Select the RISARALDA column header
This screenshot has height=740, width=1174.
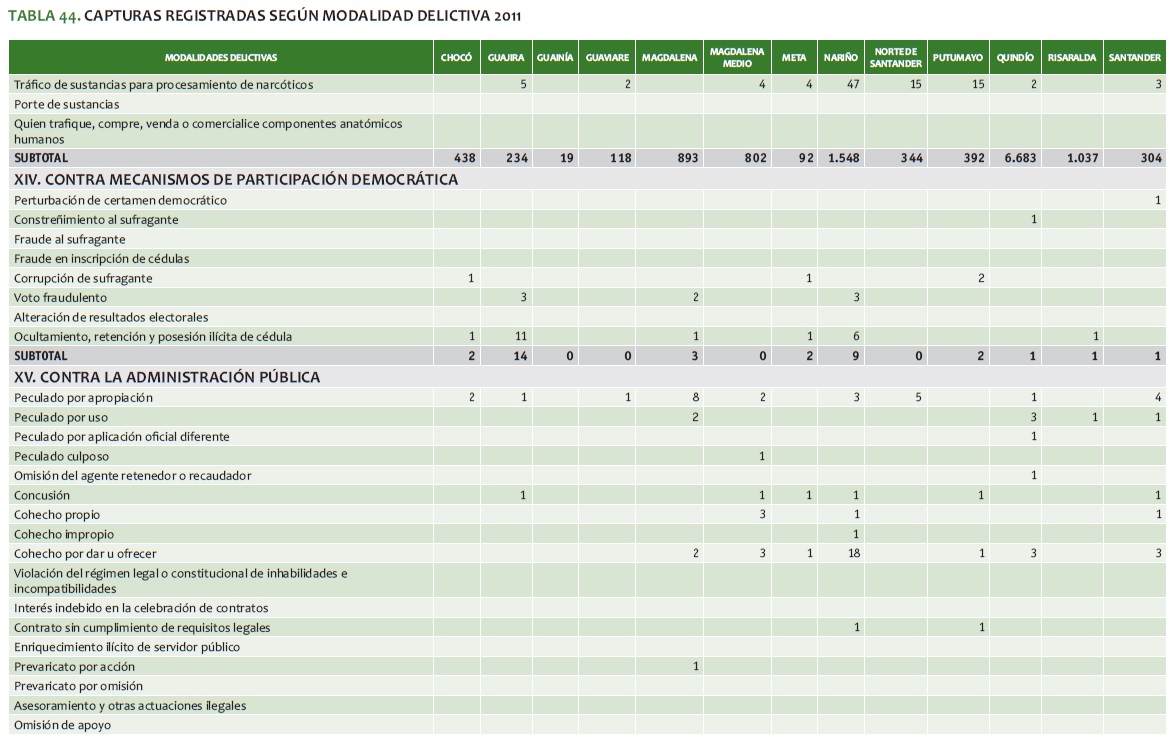pos(1072,58)
